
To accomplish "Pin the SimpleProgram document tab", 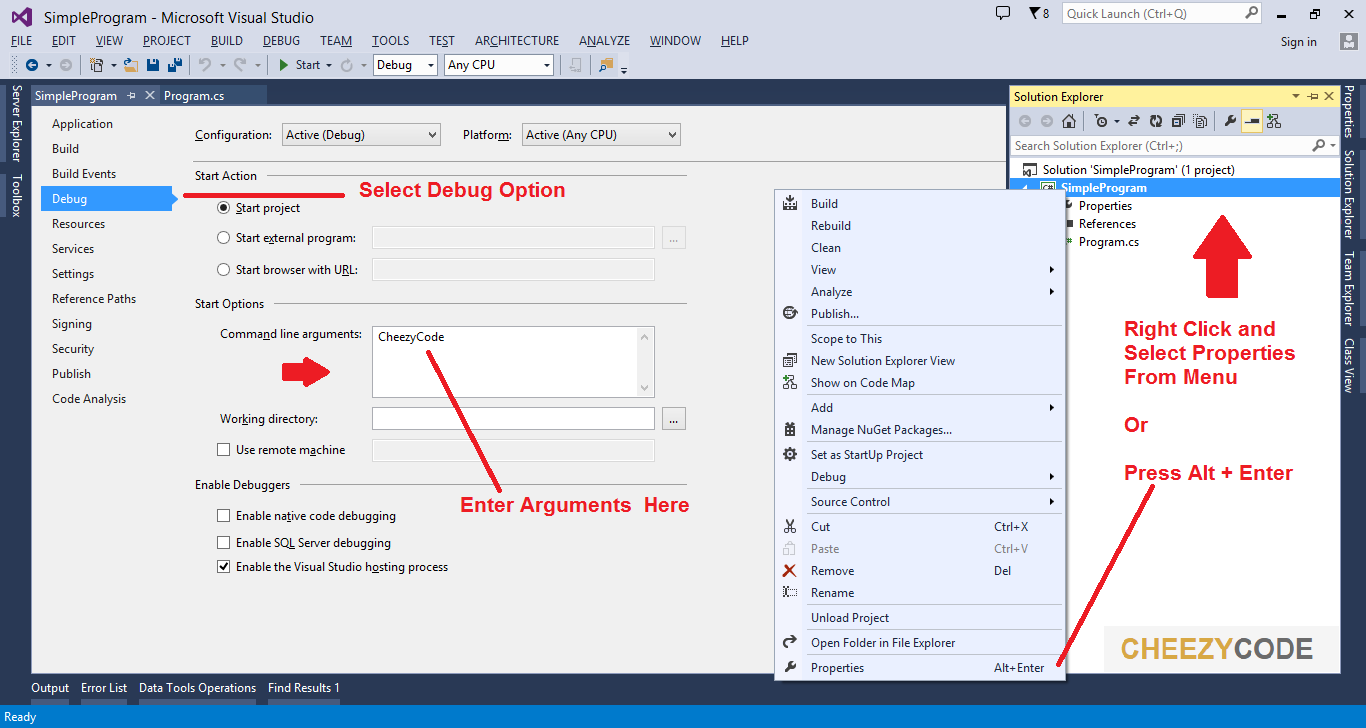I will click(131, 96).
